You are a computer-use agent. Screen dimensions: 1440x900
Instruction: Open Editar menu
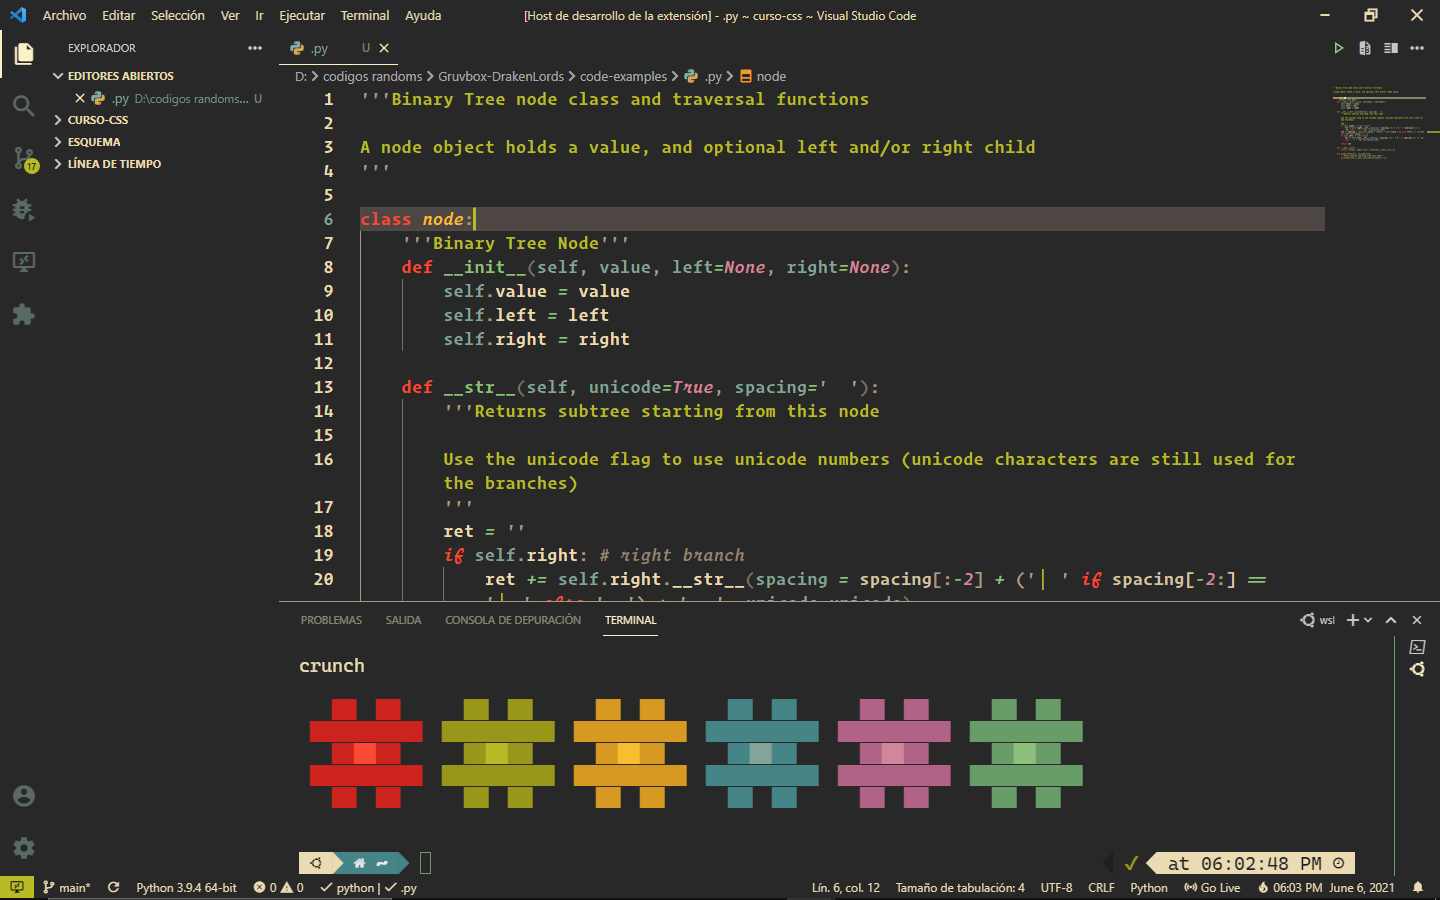point(118,15)
